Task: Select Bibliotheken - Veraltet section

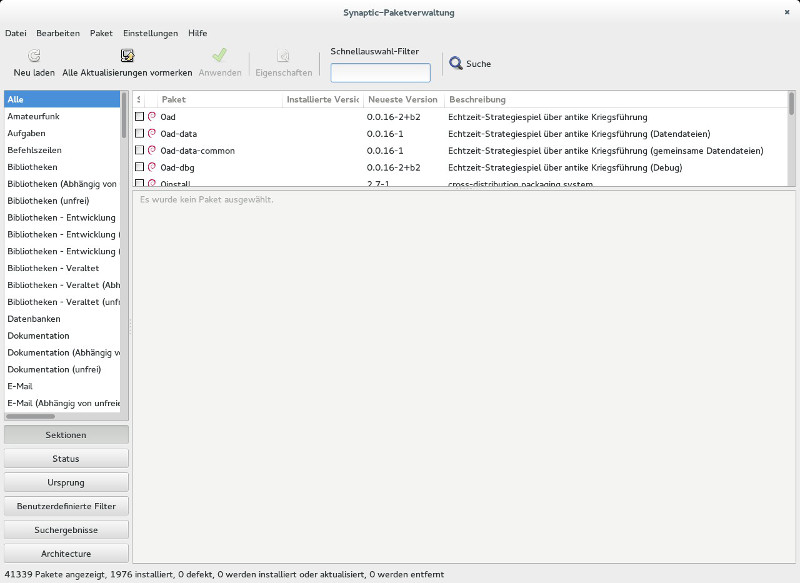Action: (62, 268)
